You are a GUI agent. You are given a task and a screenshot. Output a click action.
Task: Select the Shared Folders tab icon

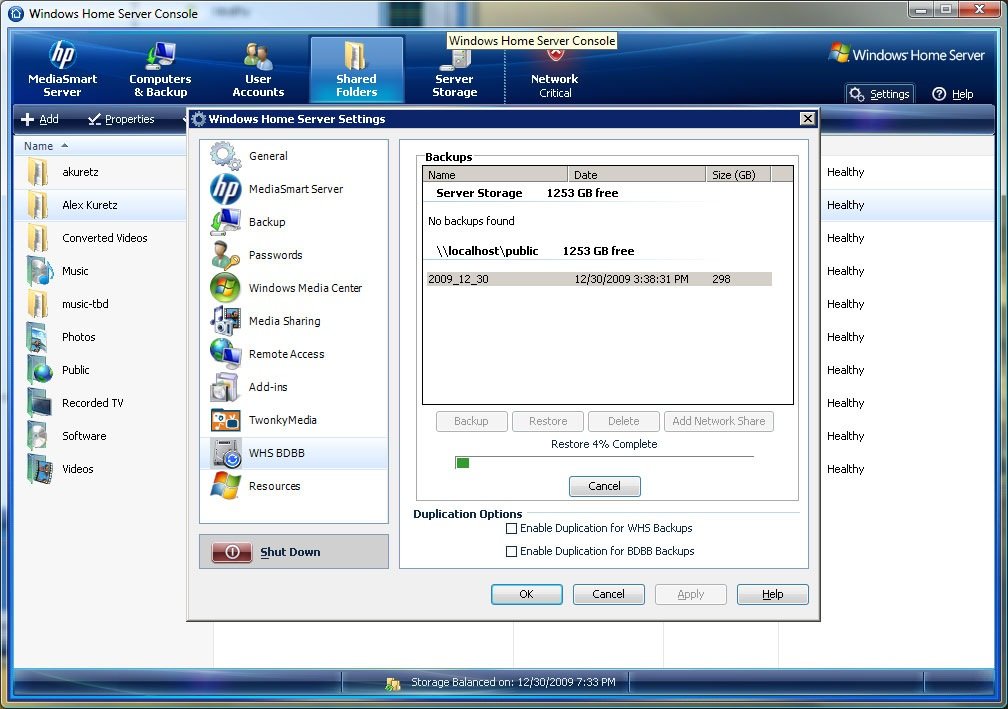[356, 55]
